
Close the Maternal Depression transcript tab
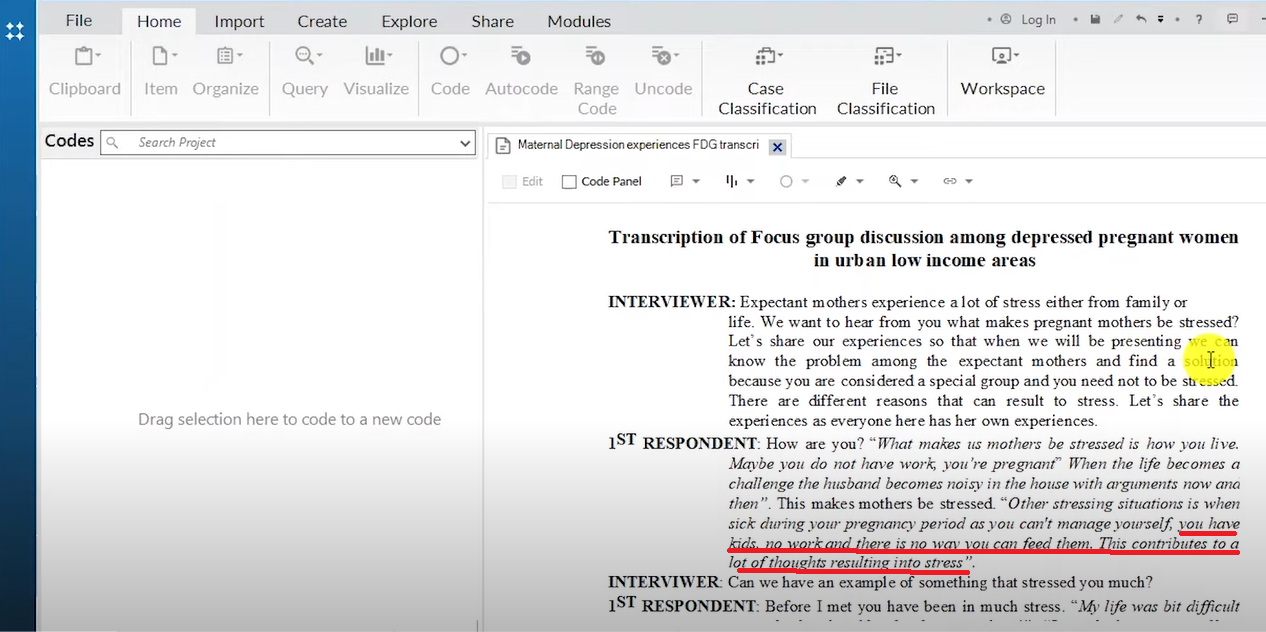click(x=777, y=147)
